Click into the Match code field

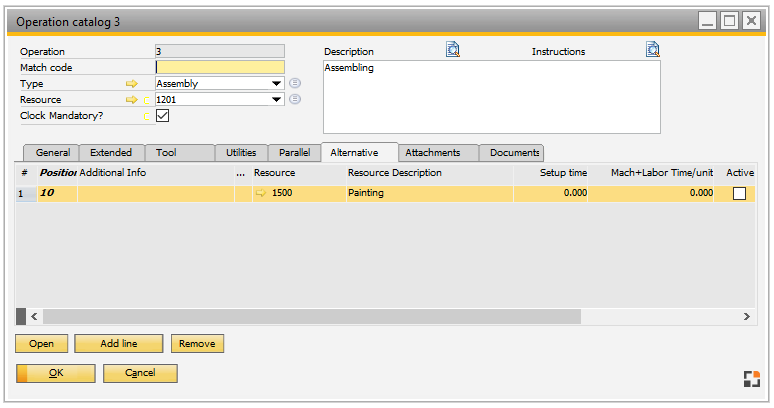(220, 68)
